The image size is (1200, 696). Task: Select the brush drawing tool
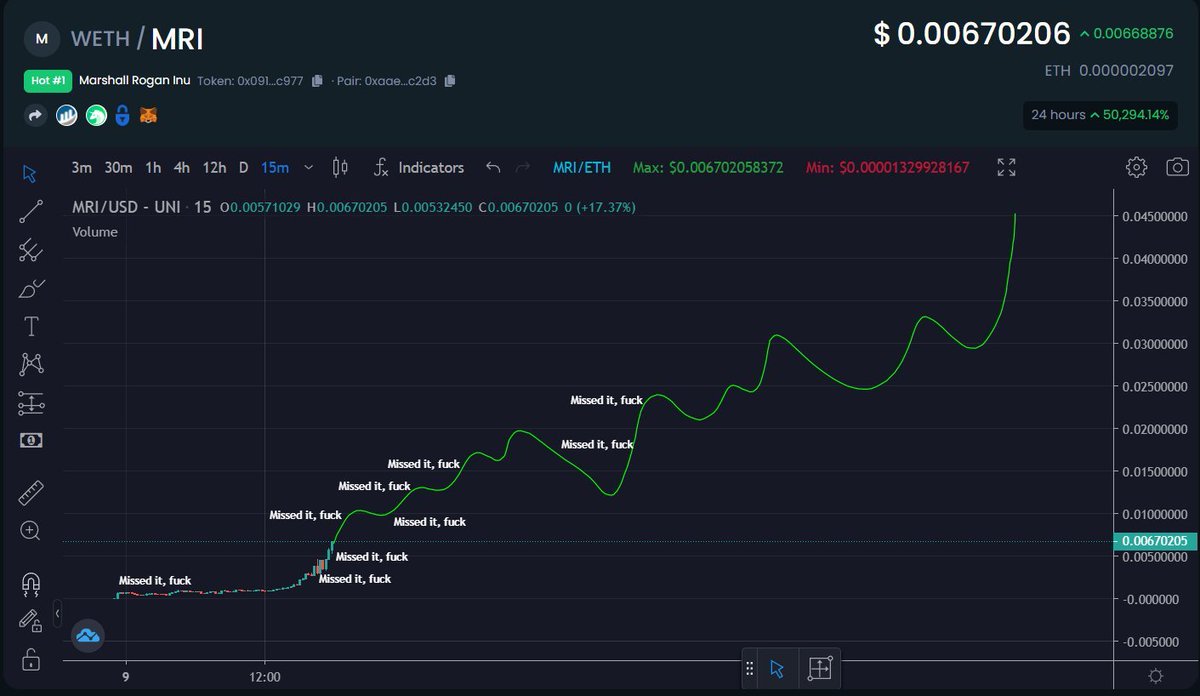tap(30, 288)
